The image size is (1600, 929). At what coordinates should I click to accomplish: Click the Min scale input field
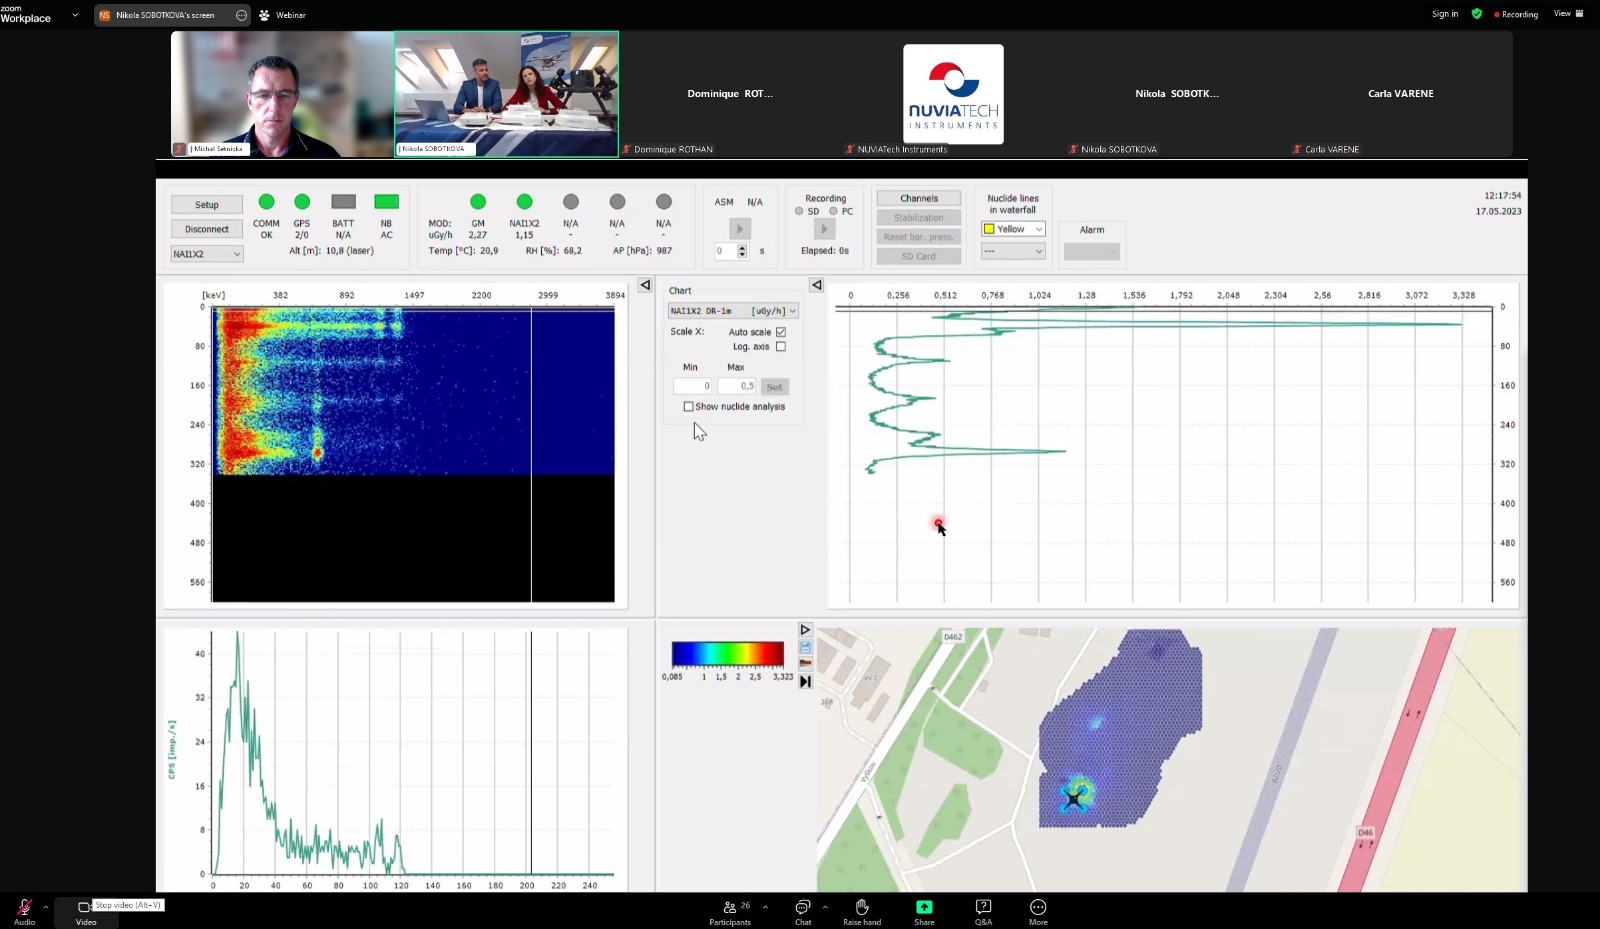coord(692,386)
